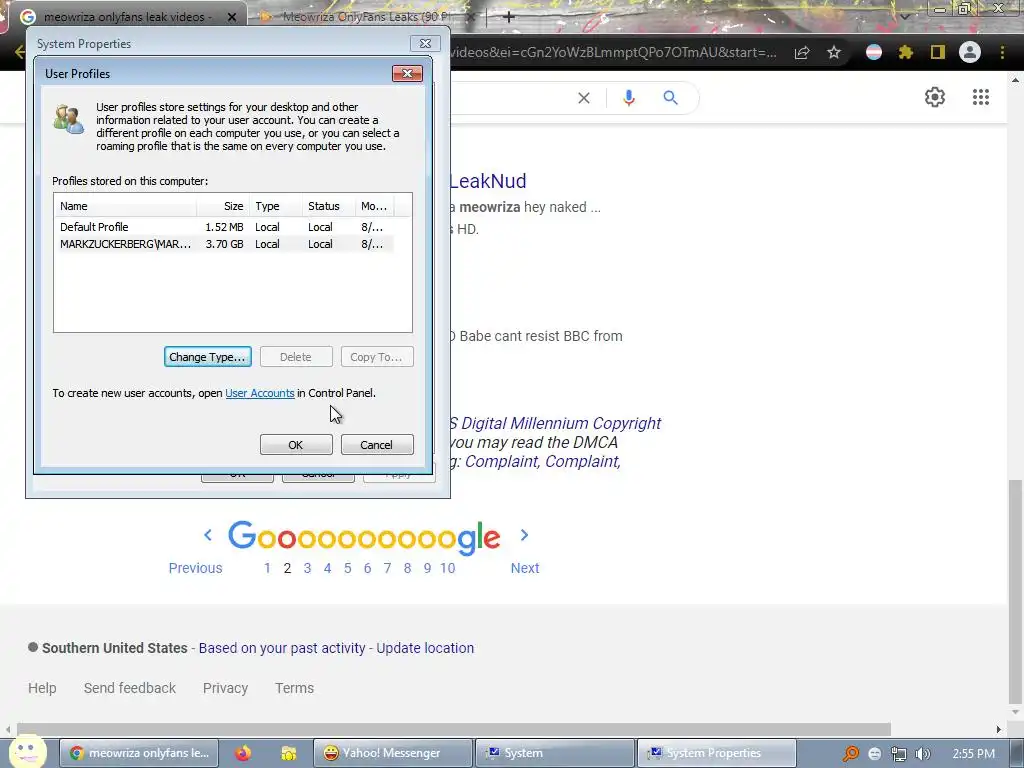Switch to Chrome meowriza taskbar item

[138, 753]
